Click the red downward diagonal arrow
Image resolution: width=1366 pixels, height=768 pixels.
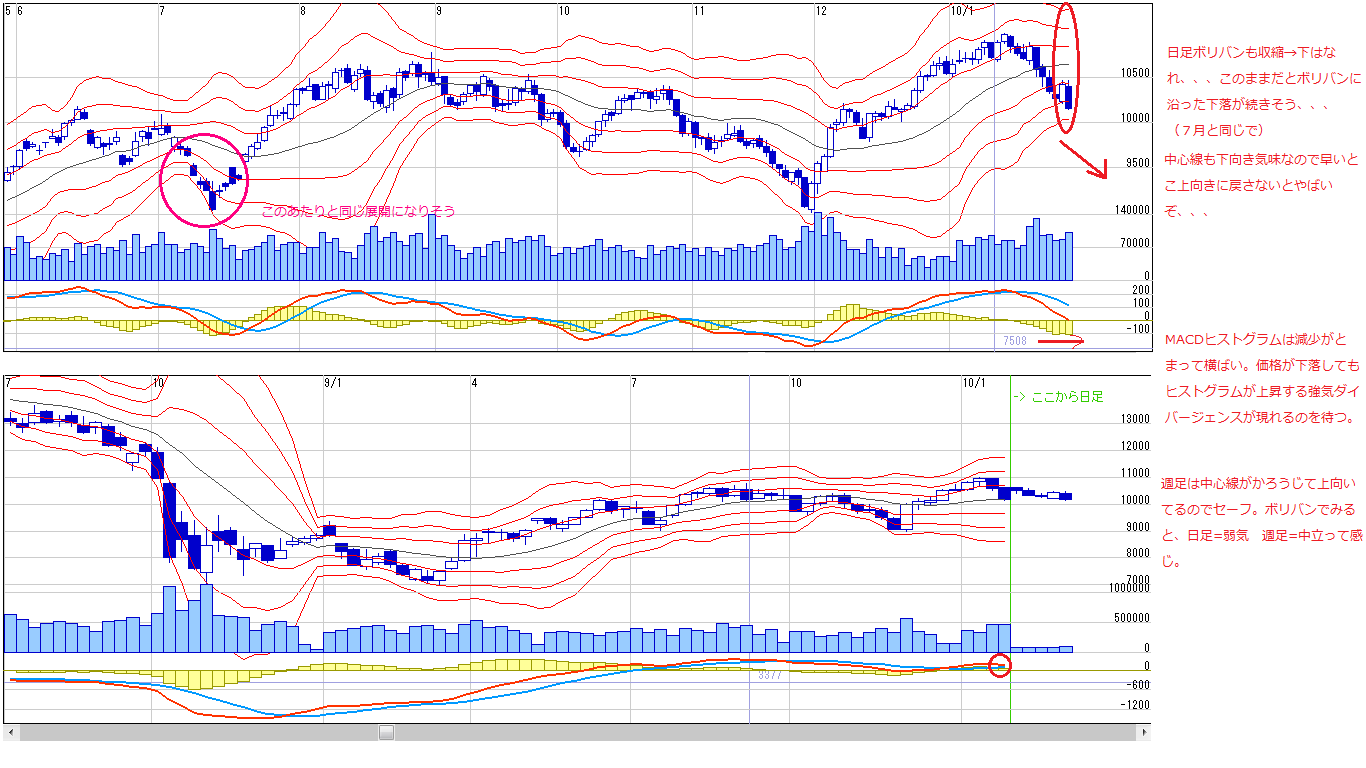coord(1083,159)
